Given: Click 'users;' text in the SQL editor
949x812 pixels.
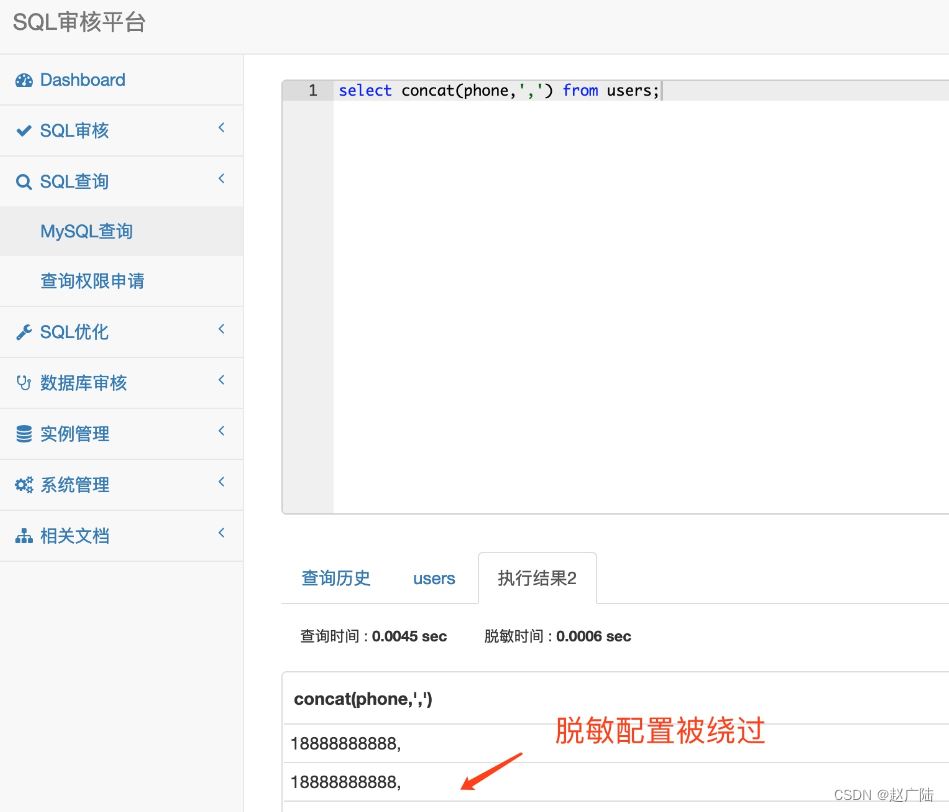Looking at the screenshot, I should [x=633, y=91].
